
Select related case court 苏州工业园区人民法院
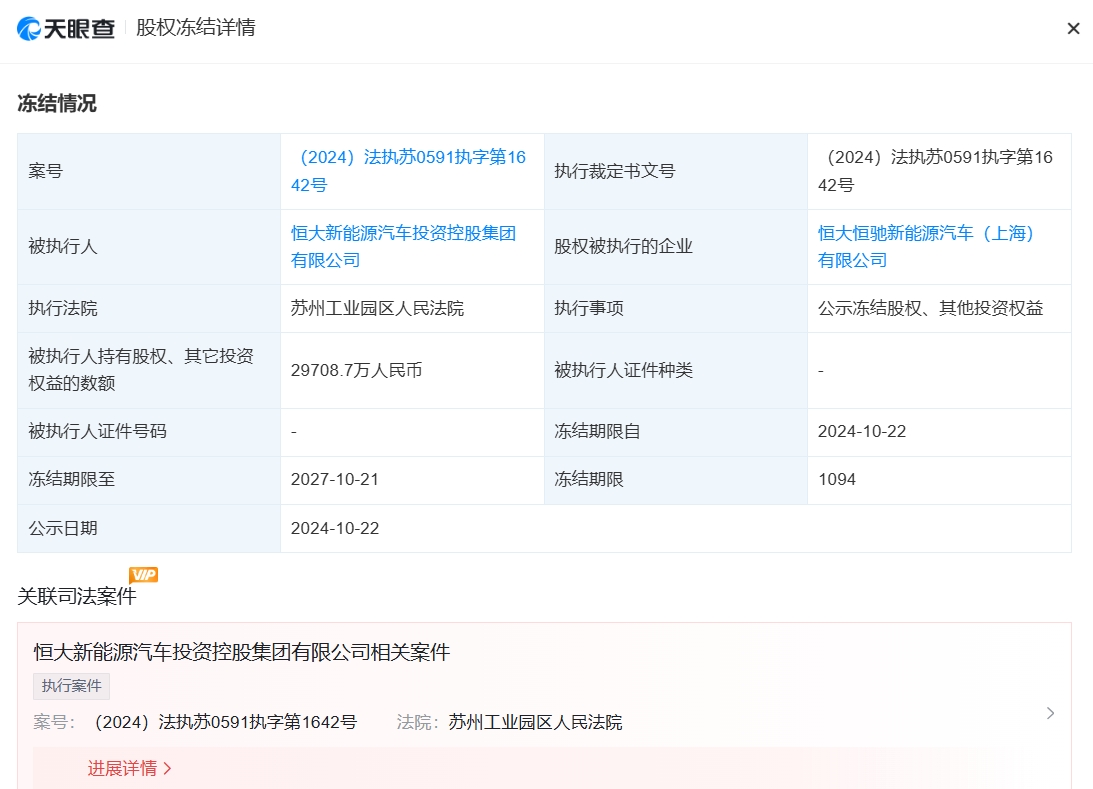click(x=535, y=722)
